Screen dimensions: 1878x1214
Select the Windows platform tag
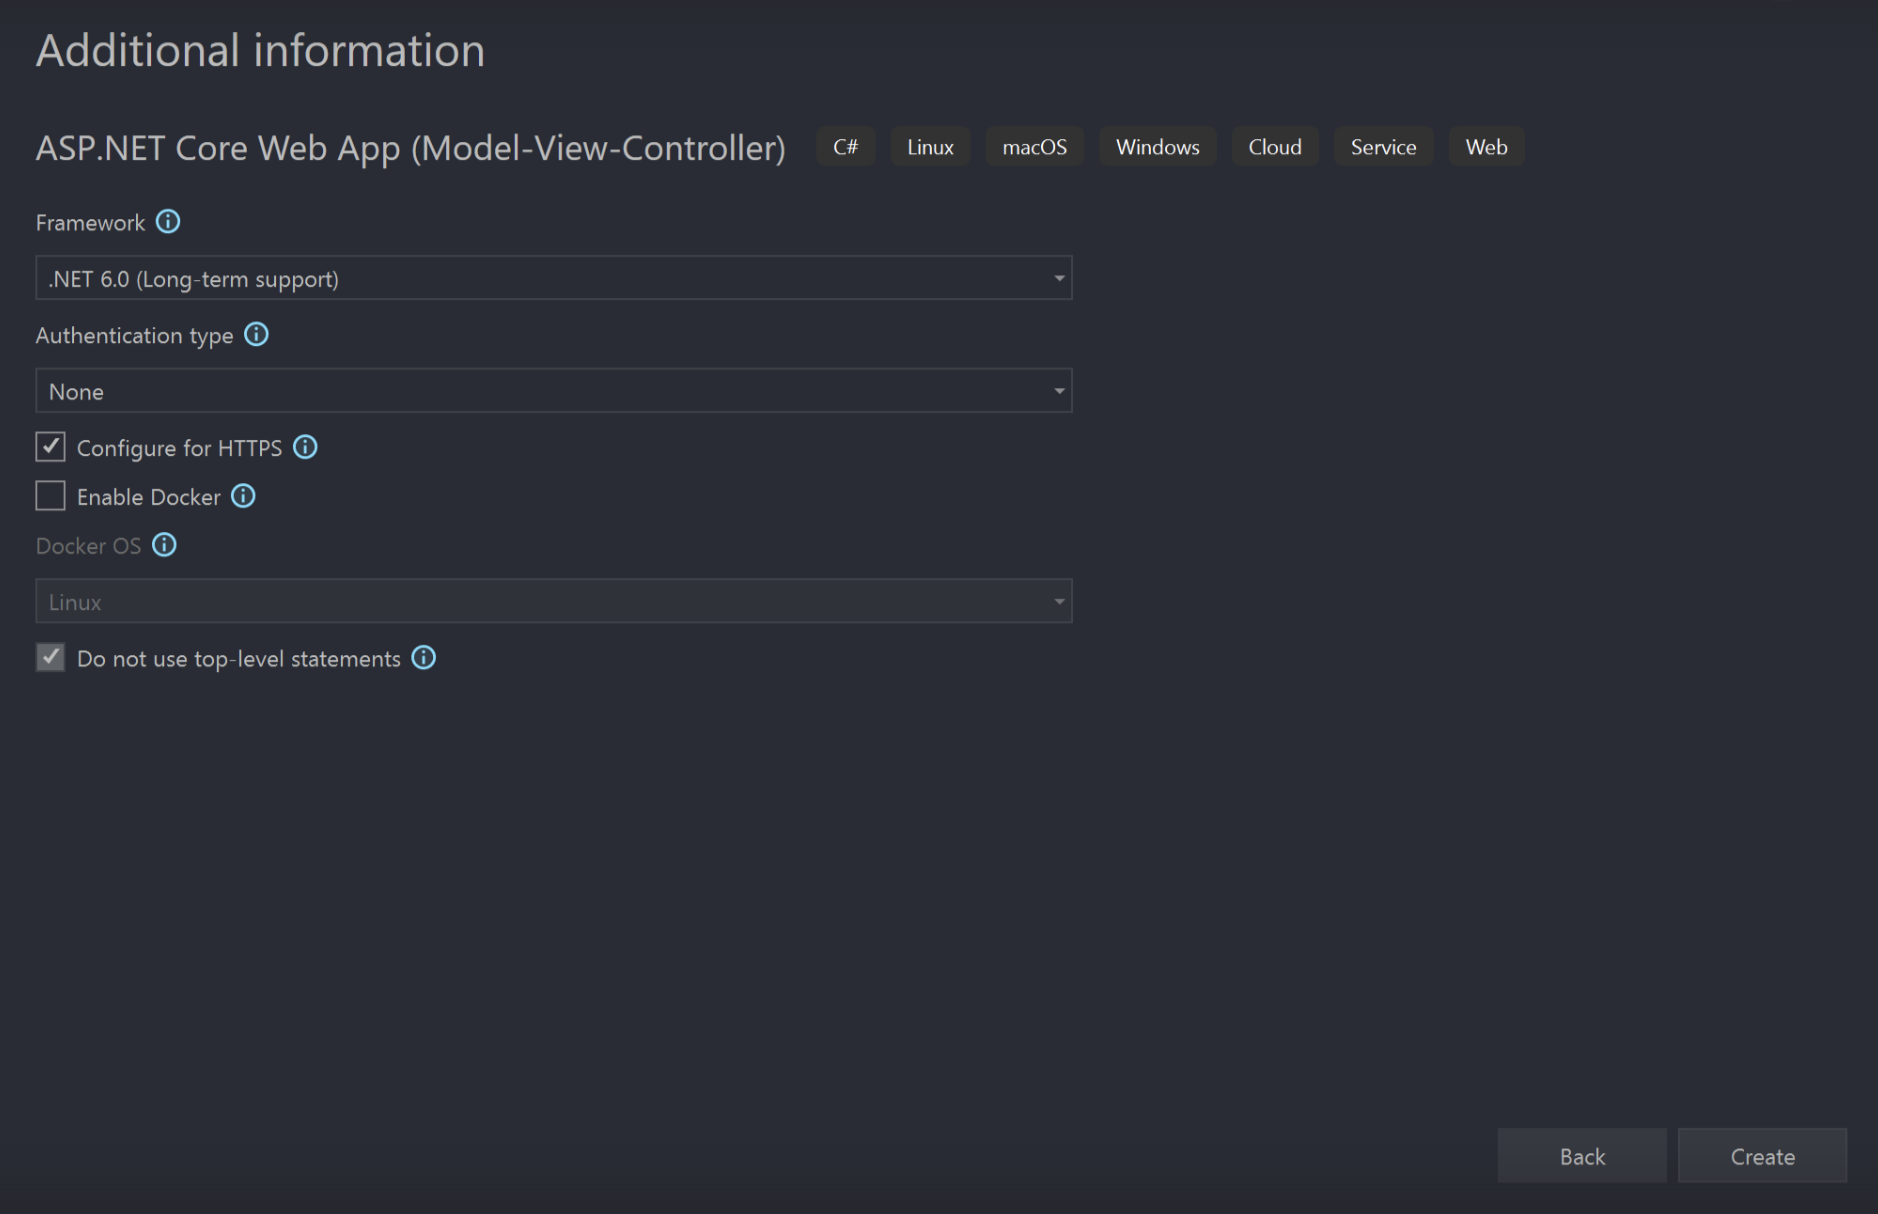[1157, 146]
